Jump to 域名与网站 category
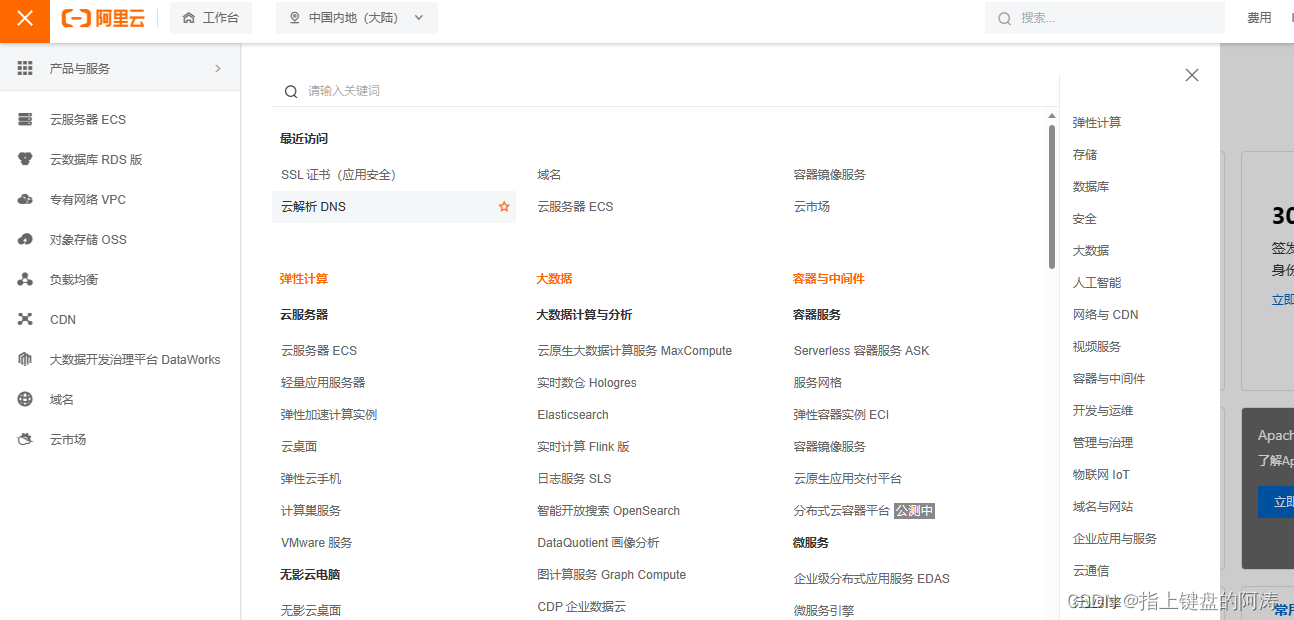 tap(1103, 507)
